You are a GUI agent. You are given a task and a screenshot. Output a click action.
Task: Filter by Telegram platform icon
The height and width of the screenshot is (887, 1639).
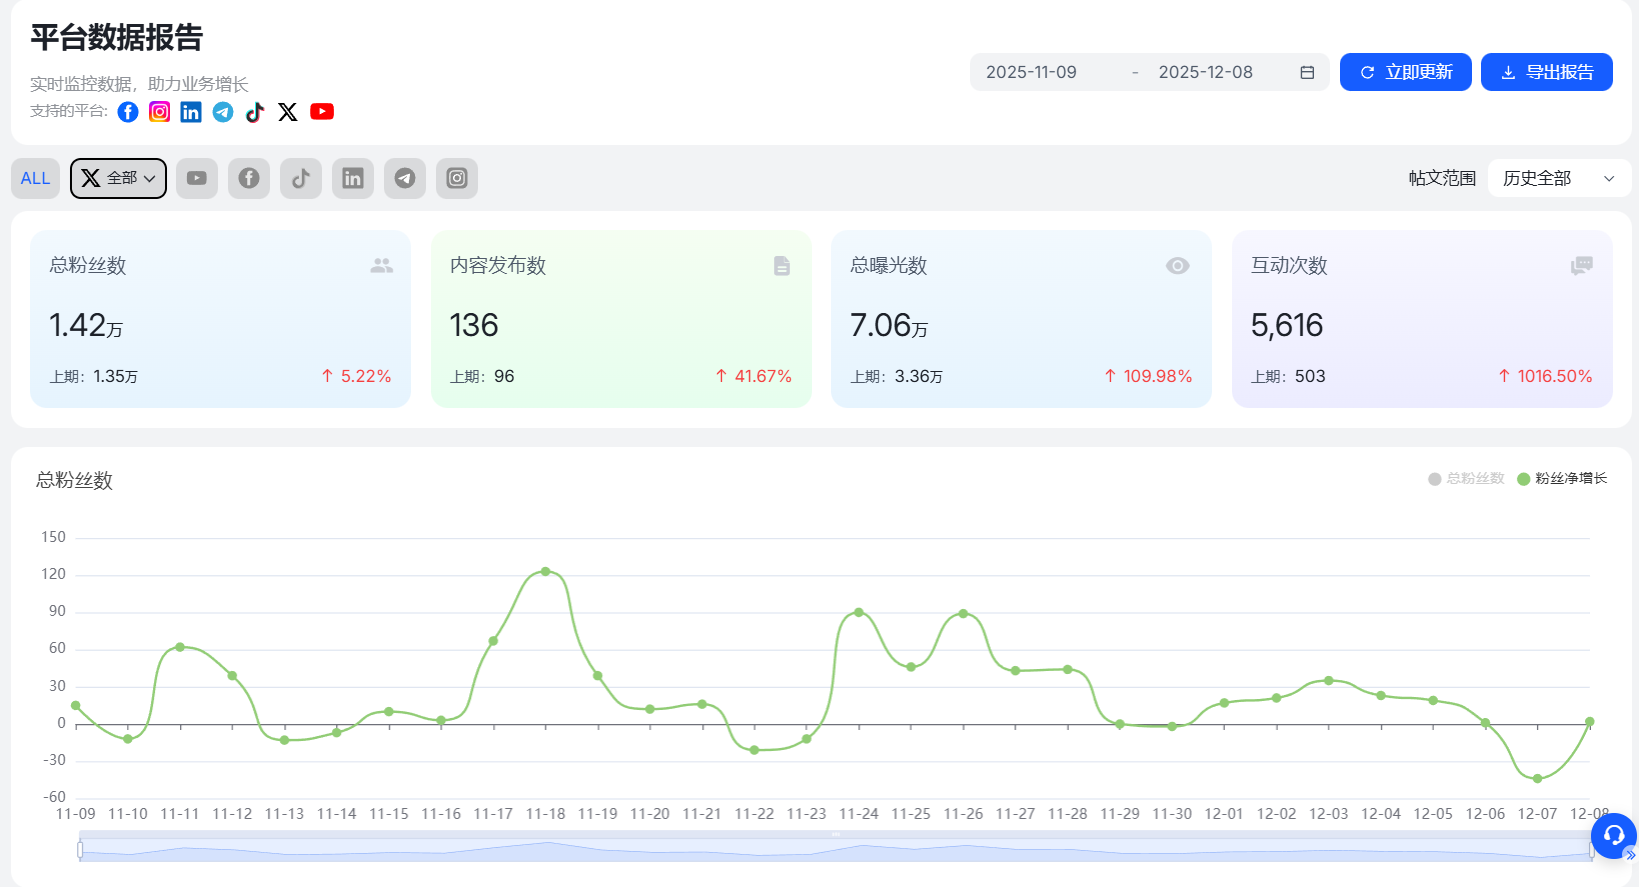point(405,178)
